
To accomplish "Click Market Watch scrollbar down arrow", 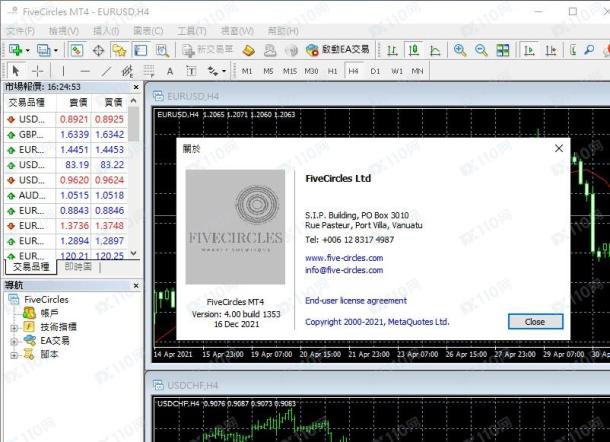I will (x=134, y=253).
